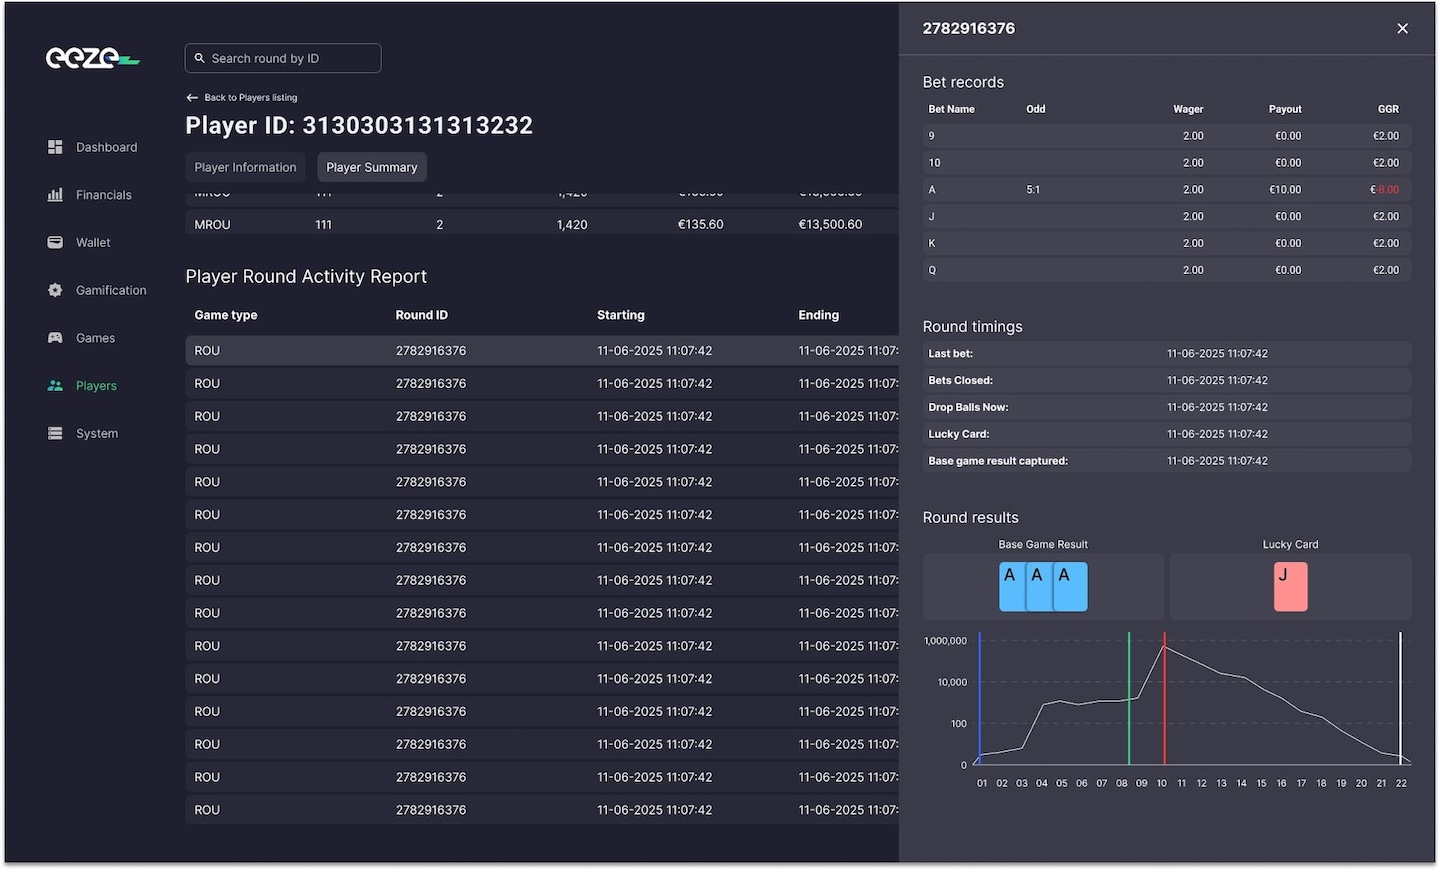Click the eeze logo
Image resolution: width=1440 pixels, height=870 pixels.
92,58
